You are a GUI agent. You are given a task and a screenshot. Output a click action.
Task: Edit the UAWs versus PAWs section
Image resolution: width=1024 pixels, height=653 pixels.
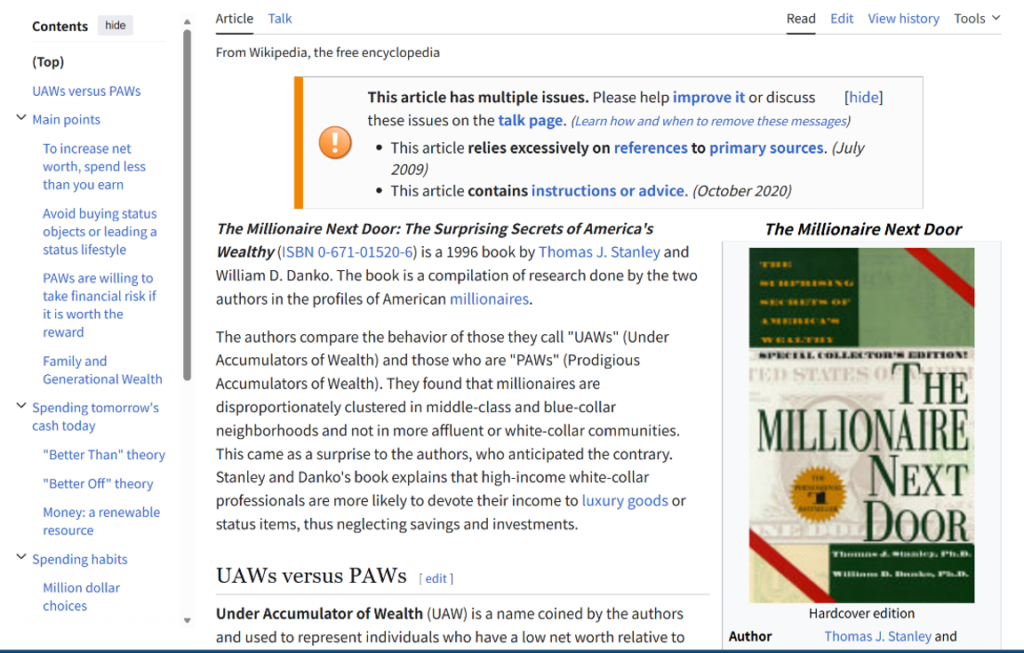[x=436, y=579]
